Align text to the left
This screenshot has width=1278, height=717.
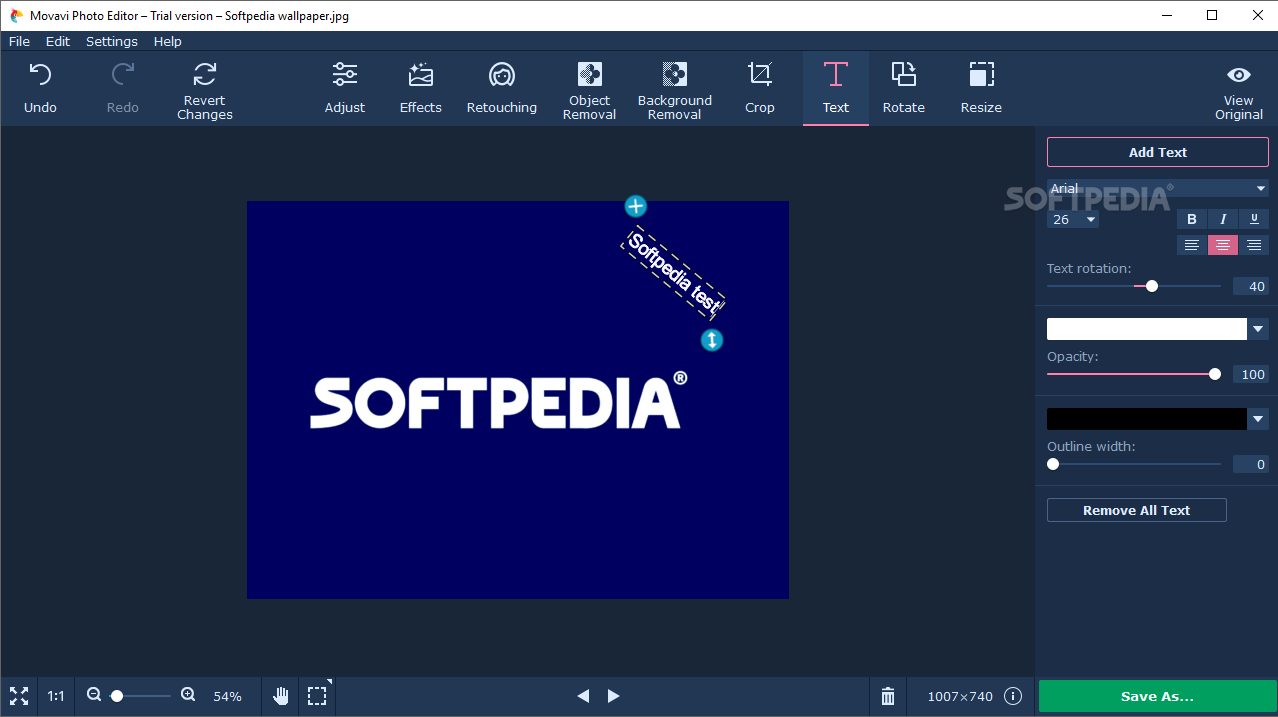1191,245
